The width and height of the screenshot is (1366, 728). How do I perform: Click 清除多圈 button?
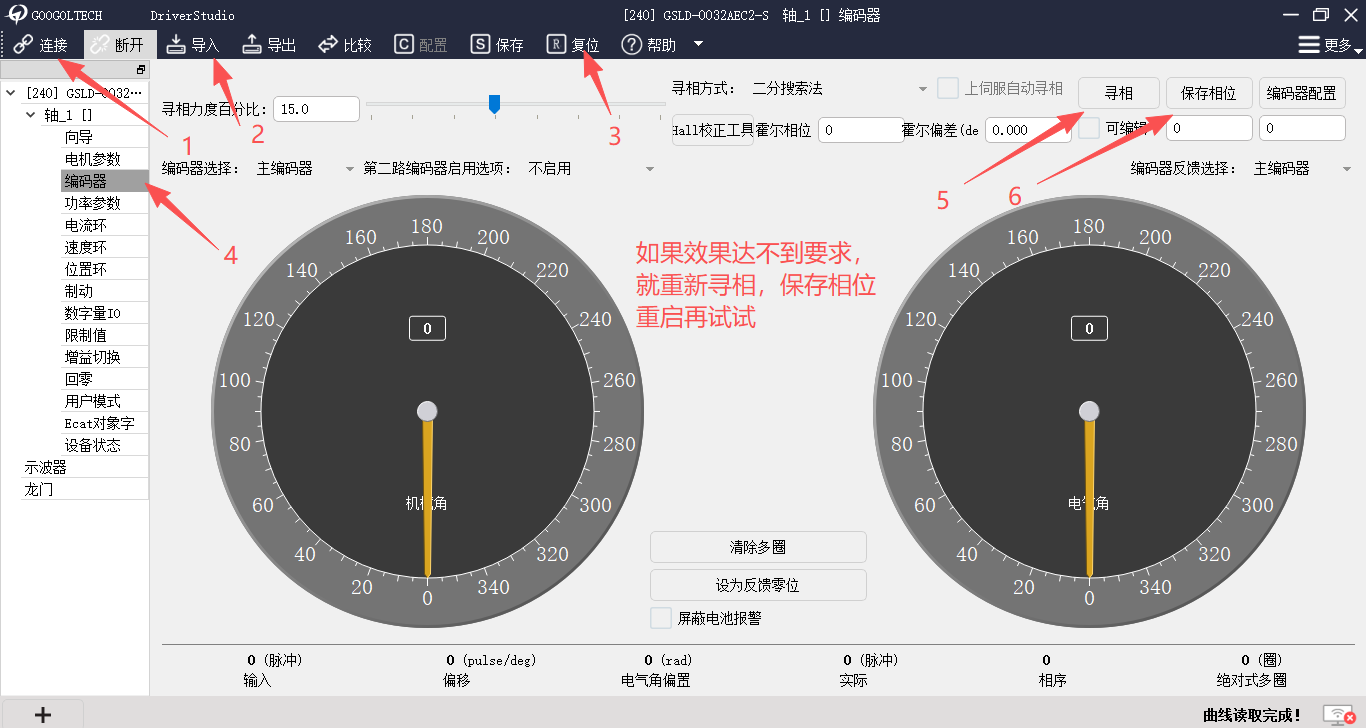pos(758,547)
